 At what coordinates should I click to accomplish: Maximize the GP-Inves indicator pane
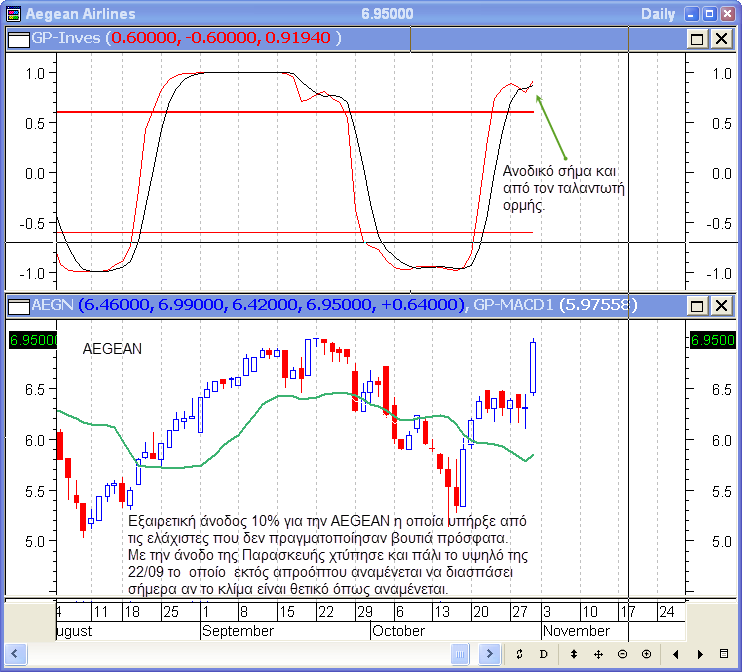coord(697,38)
